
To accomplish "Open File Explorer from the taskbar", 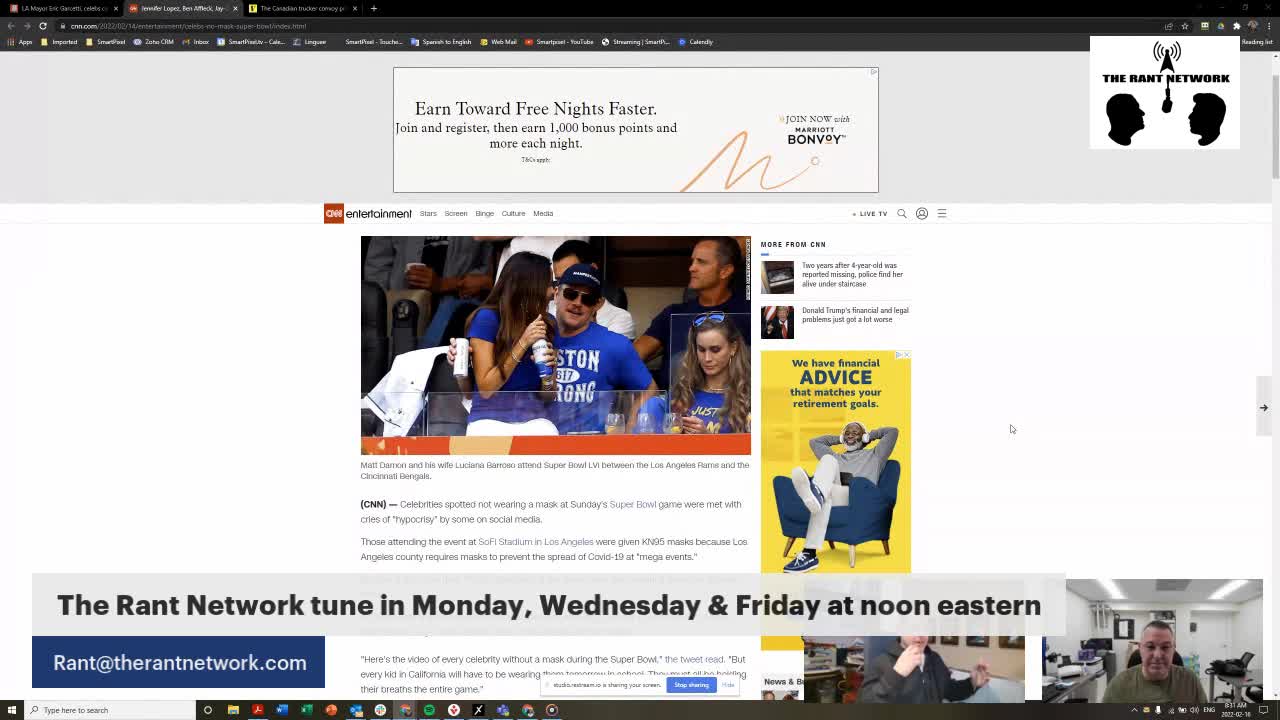I will 233,710.
